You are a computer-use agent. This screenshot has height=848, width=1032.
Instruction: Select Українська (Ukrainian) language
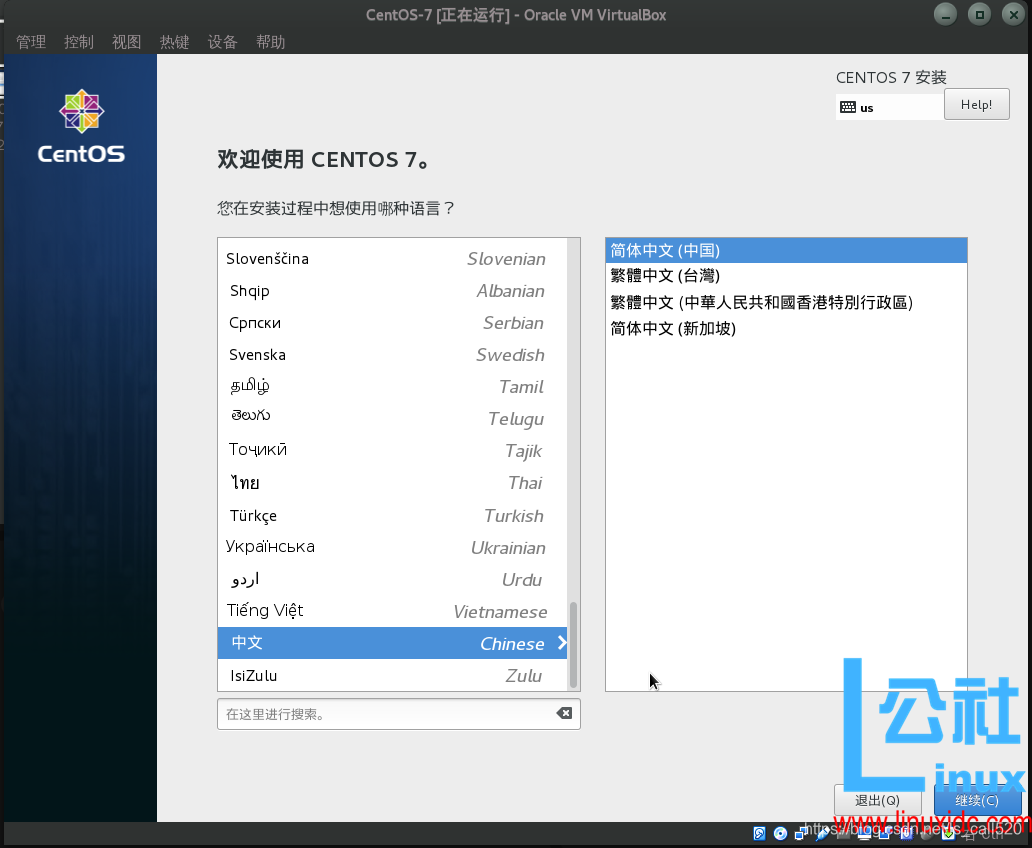pyautogui.click(x=392, y=547)
